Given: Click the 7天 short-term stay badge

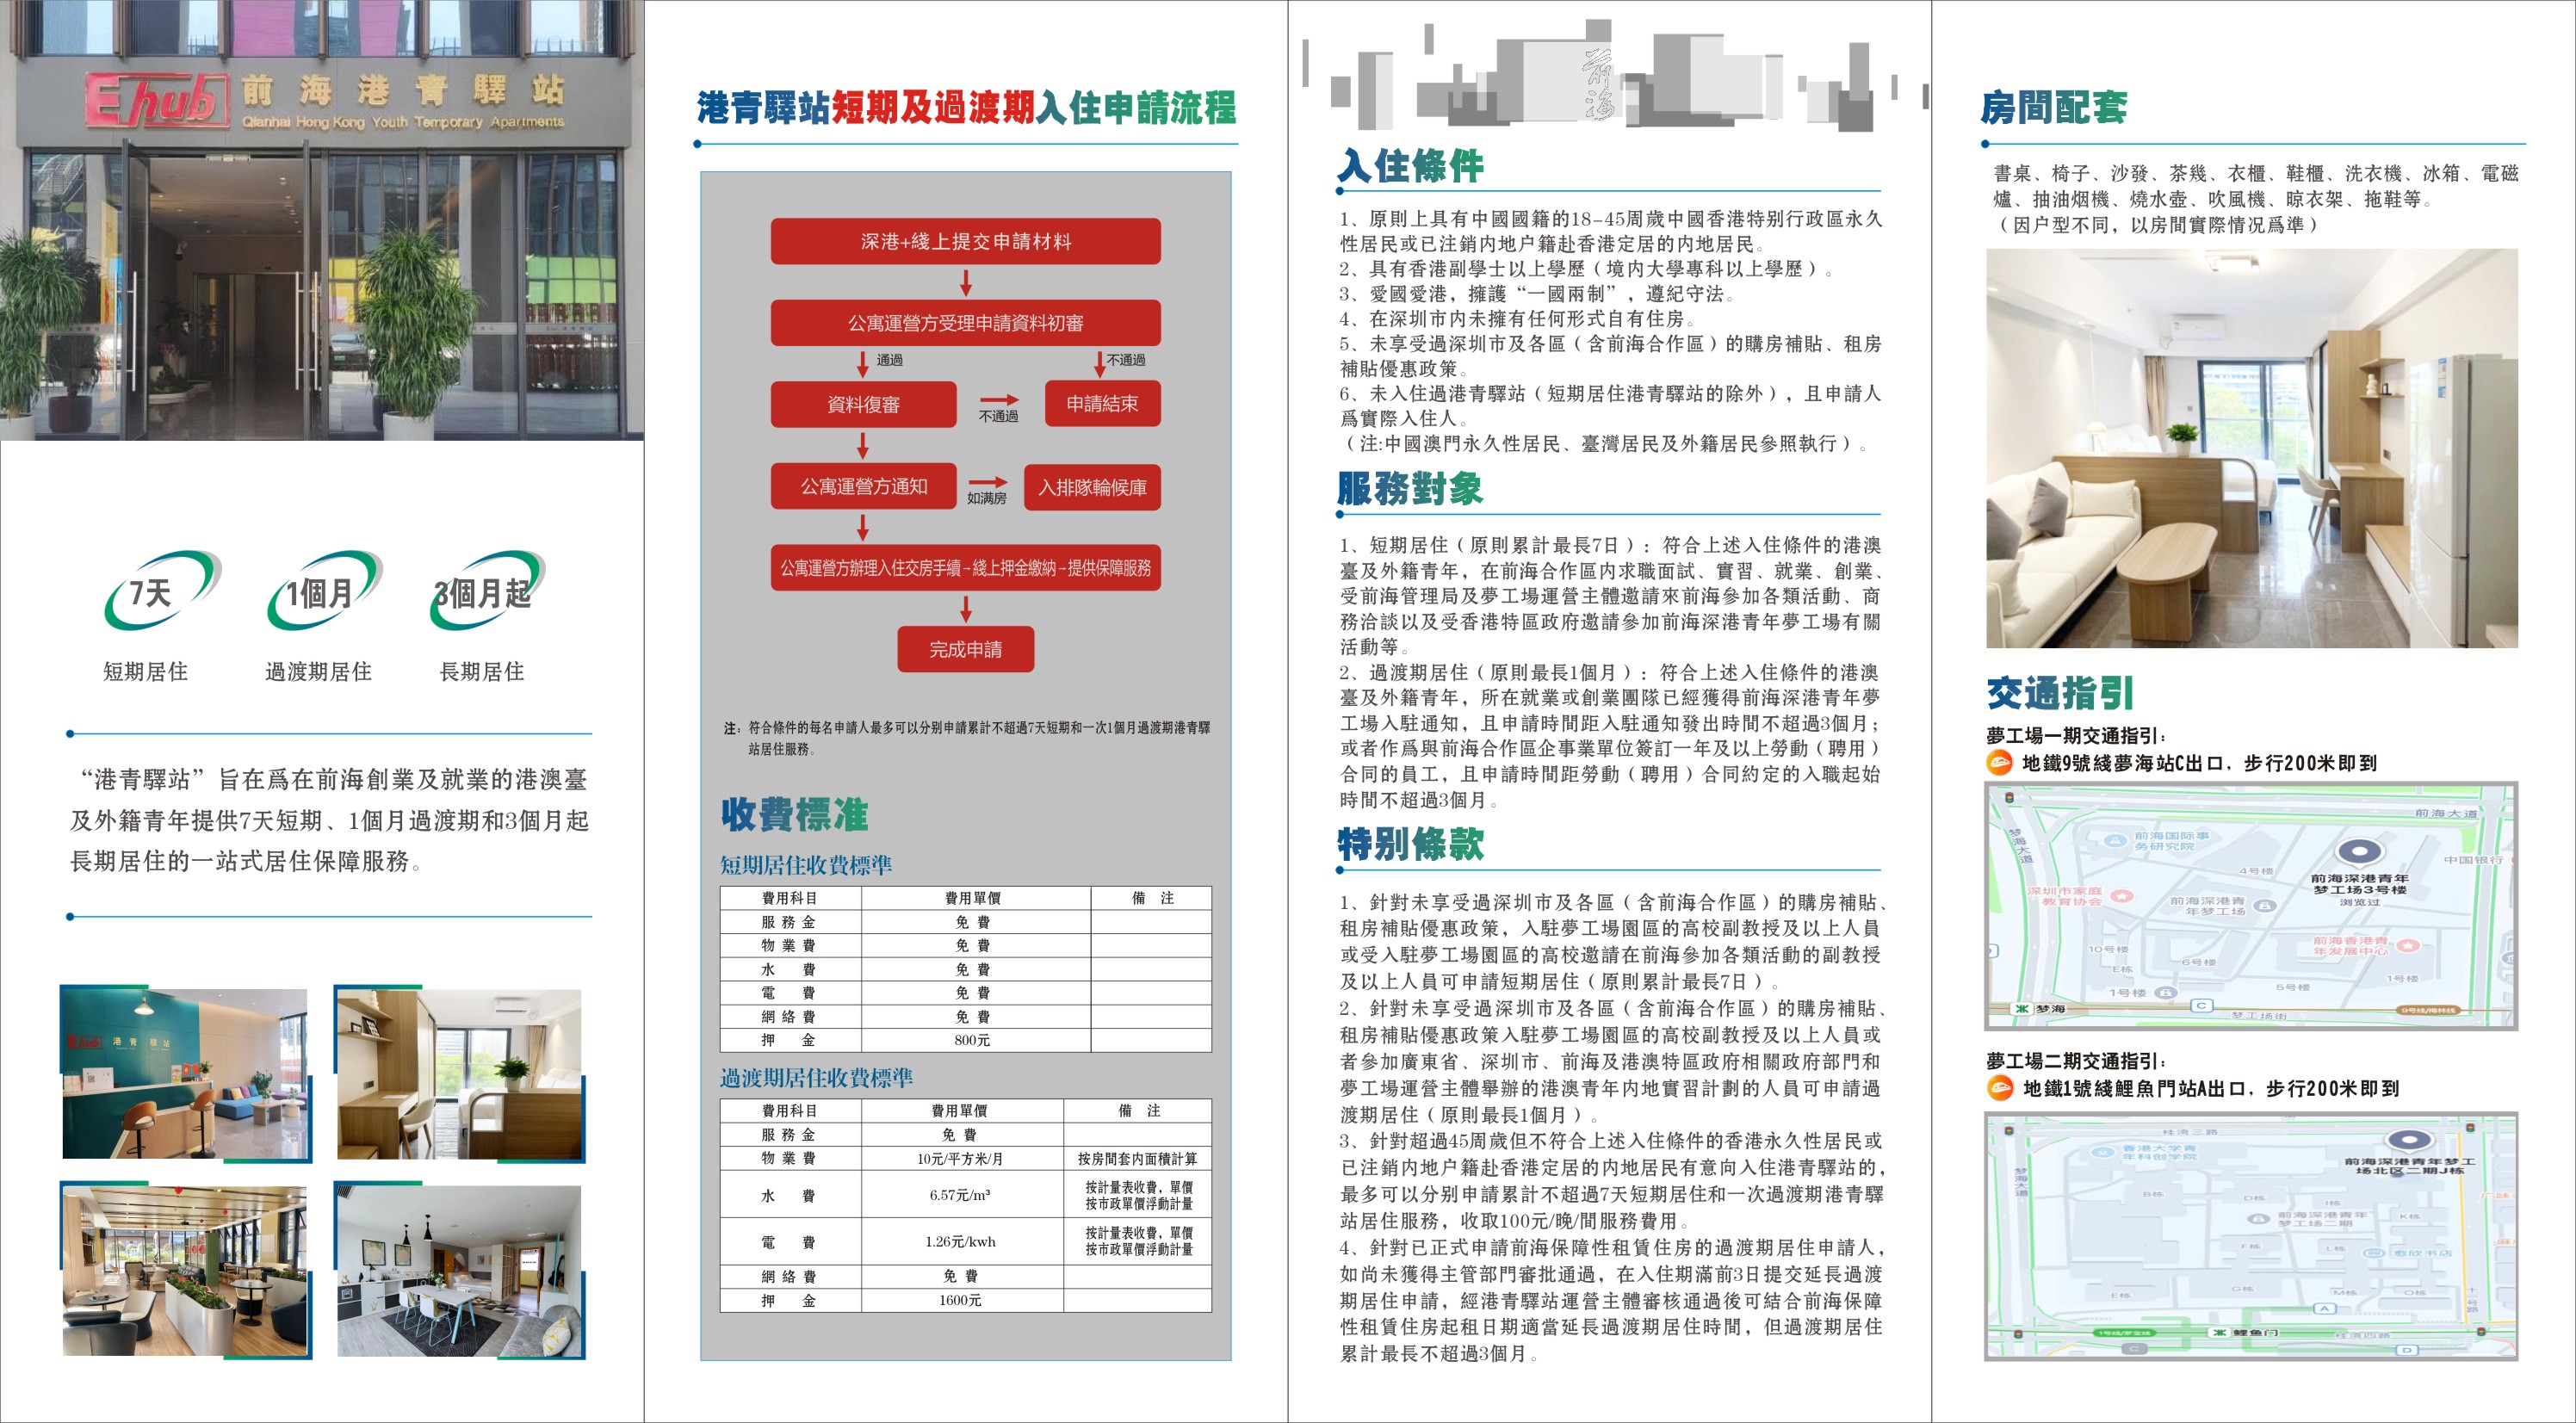Looking at the screenshot, I should point(160,592).
